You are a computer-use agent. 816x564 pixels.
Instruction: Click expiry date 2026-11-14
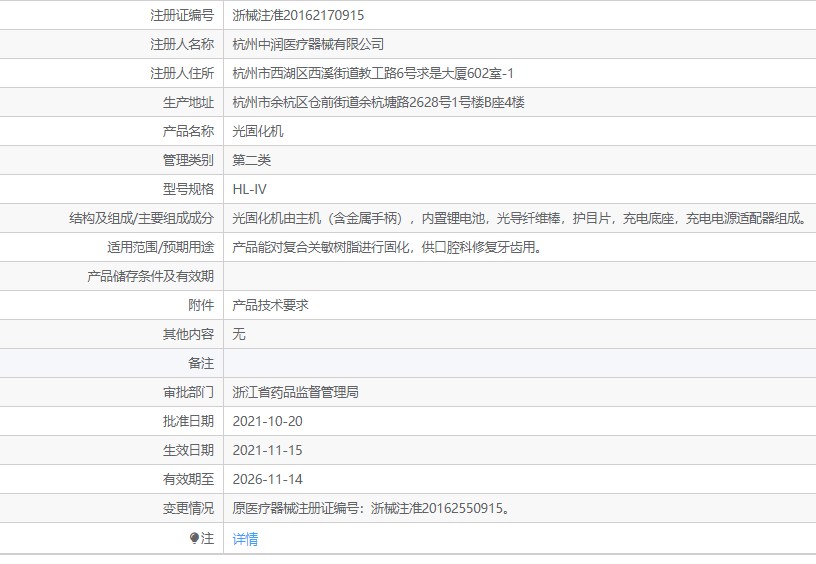pyautogui.click(x=267, y=479)
